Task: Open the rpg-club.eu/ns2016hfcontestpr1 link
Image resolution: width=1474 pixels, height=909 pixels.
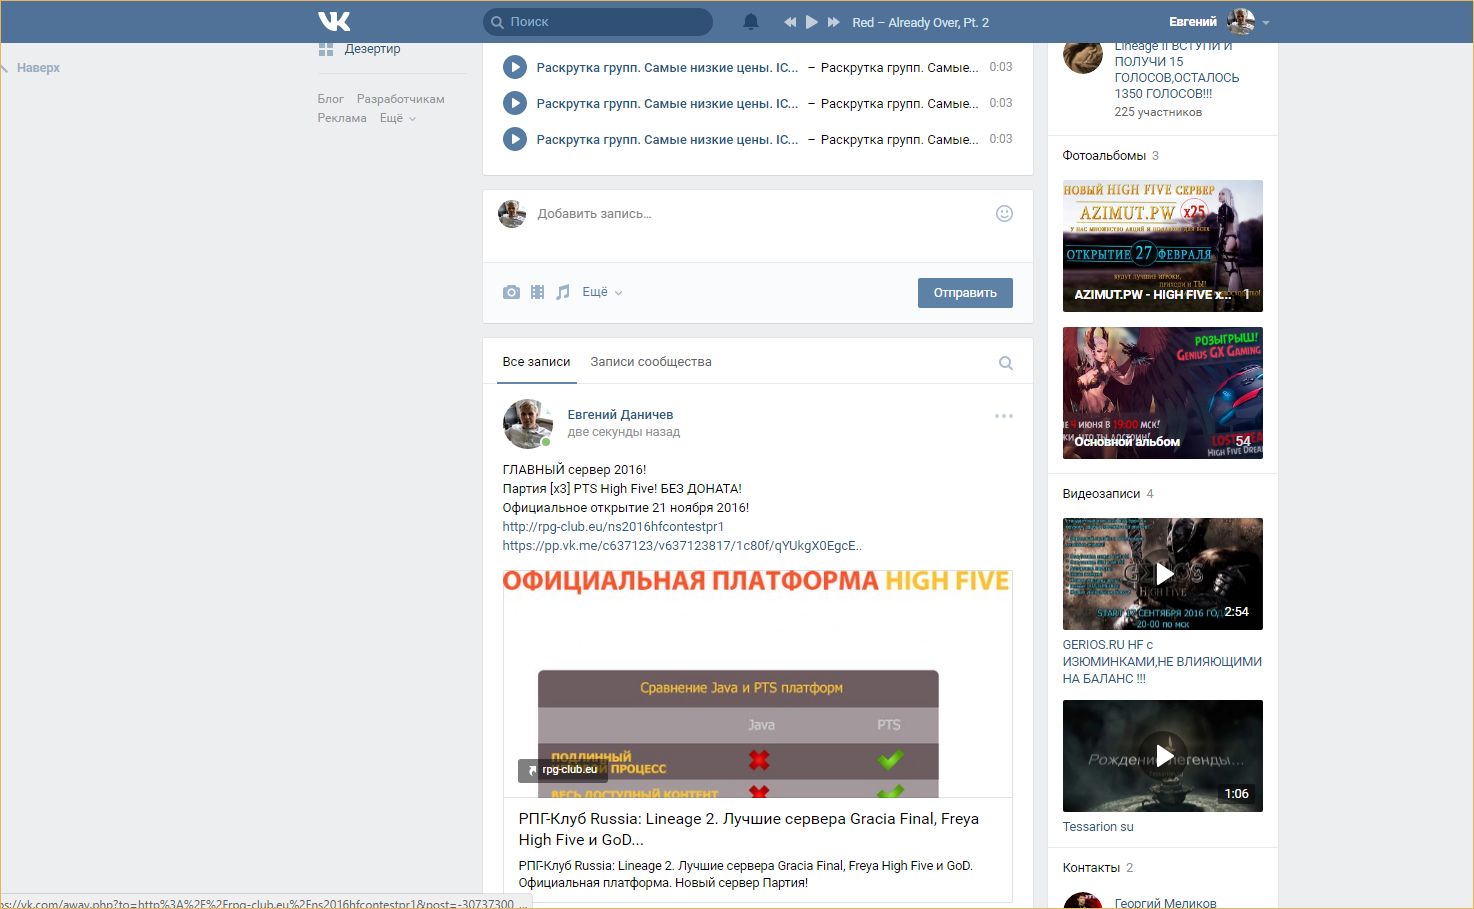Action: [x=613, y=527]
